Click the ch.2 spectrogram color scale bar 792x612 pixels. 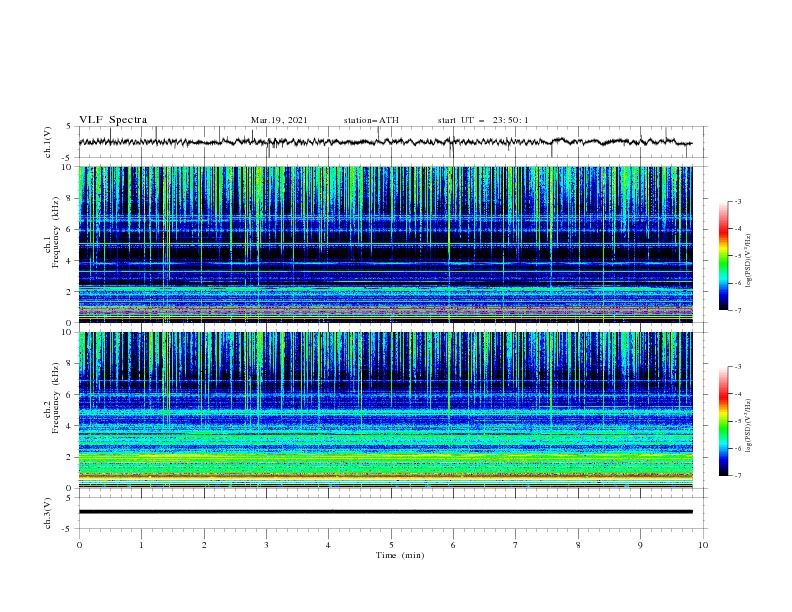pos(723,421)
